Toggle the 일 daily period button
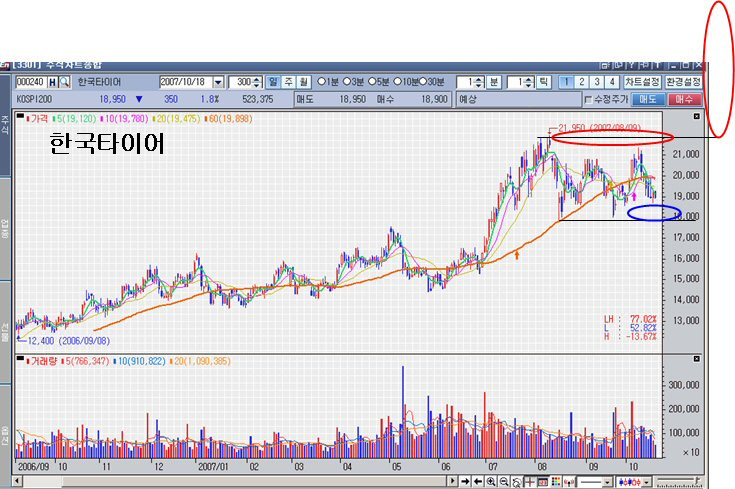Viewport: 735px width, 489px height. coord(273,82)
